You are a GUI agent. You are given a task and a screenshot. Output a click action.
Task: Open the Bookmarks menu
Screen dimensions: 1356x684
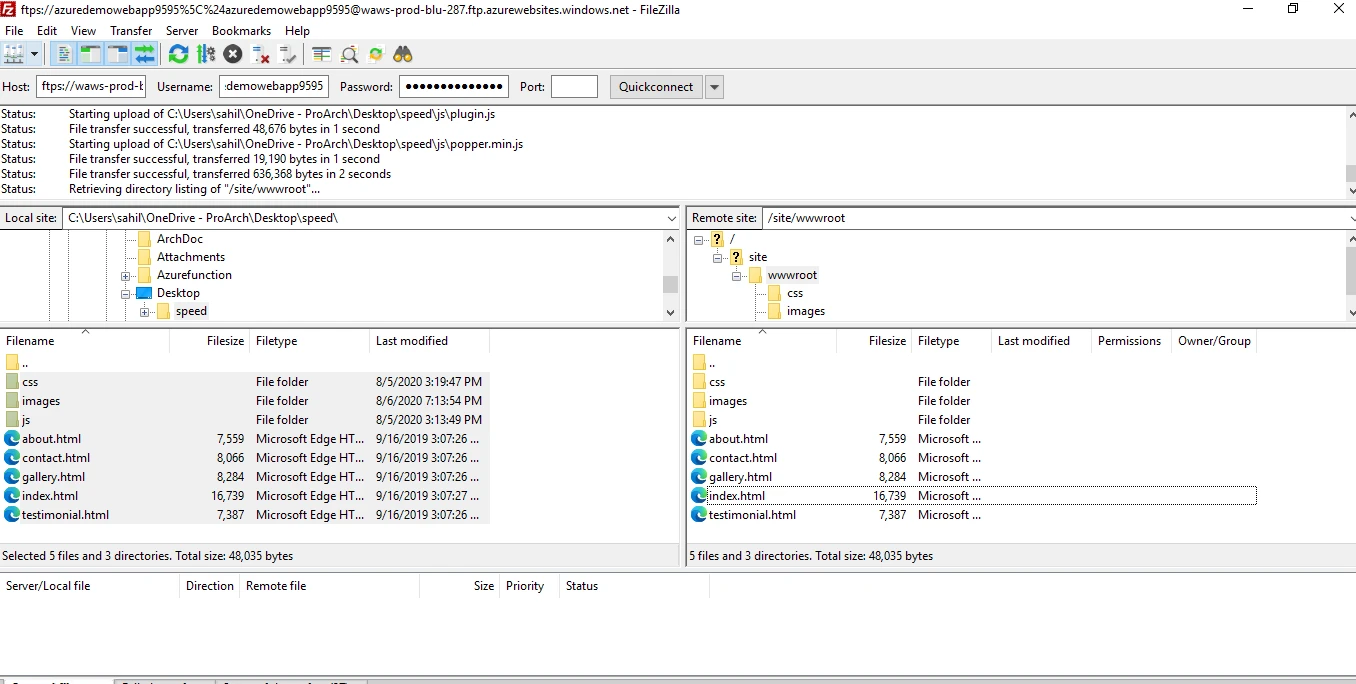(x=241, y=30)
